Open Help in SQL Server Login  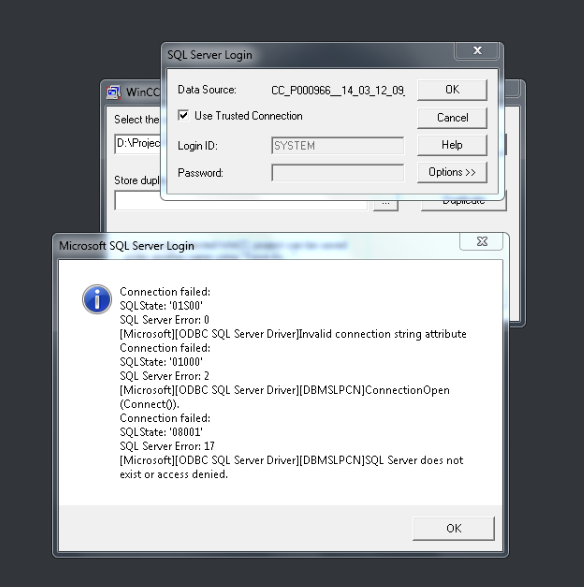(x=452, y=145)
